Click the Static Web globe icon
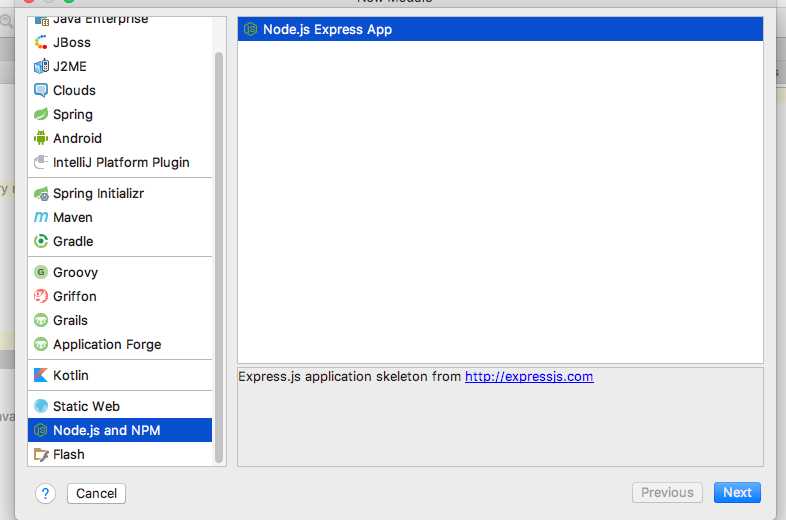This screenshot has height=520, width=786. point(41,406)
